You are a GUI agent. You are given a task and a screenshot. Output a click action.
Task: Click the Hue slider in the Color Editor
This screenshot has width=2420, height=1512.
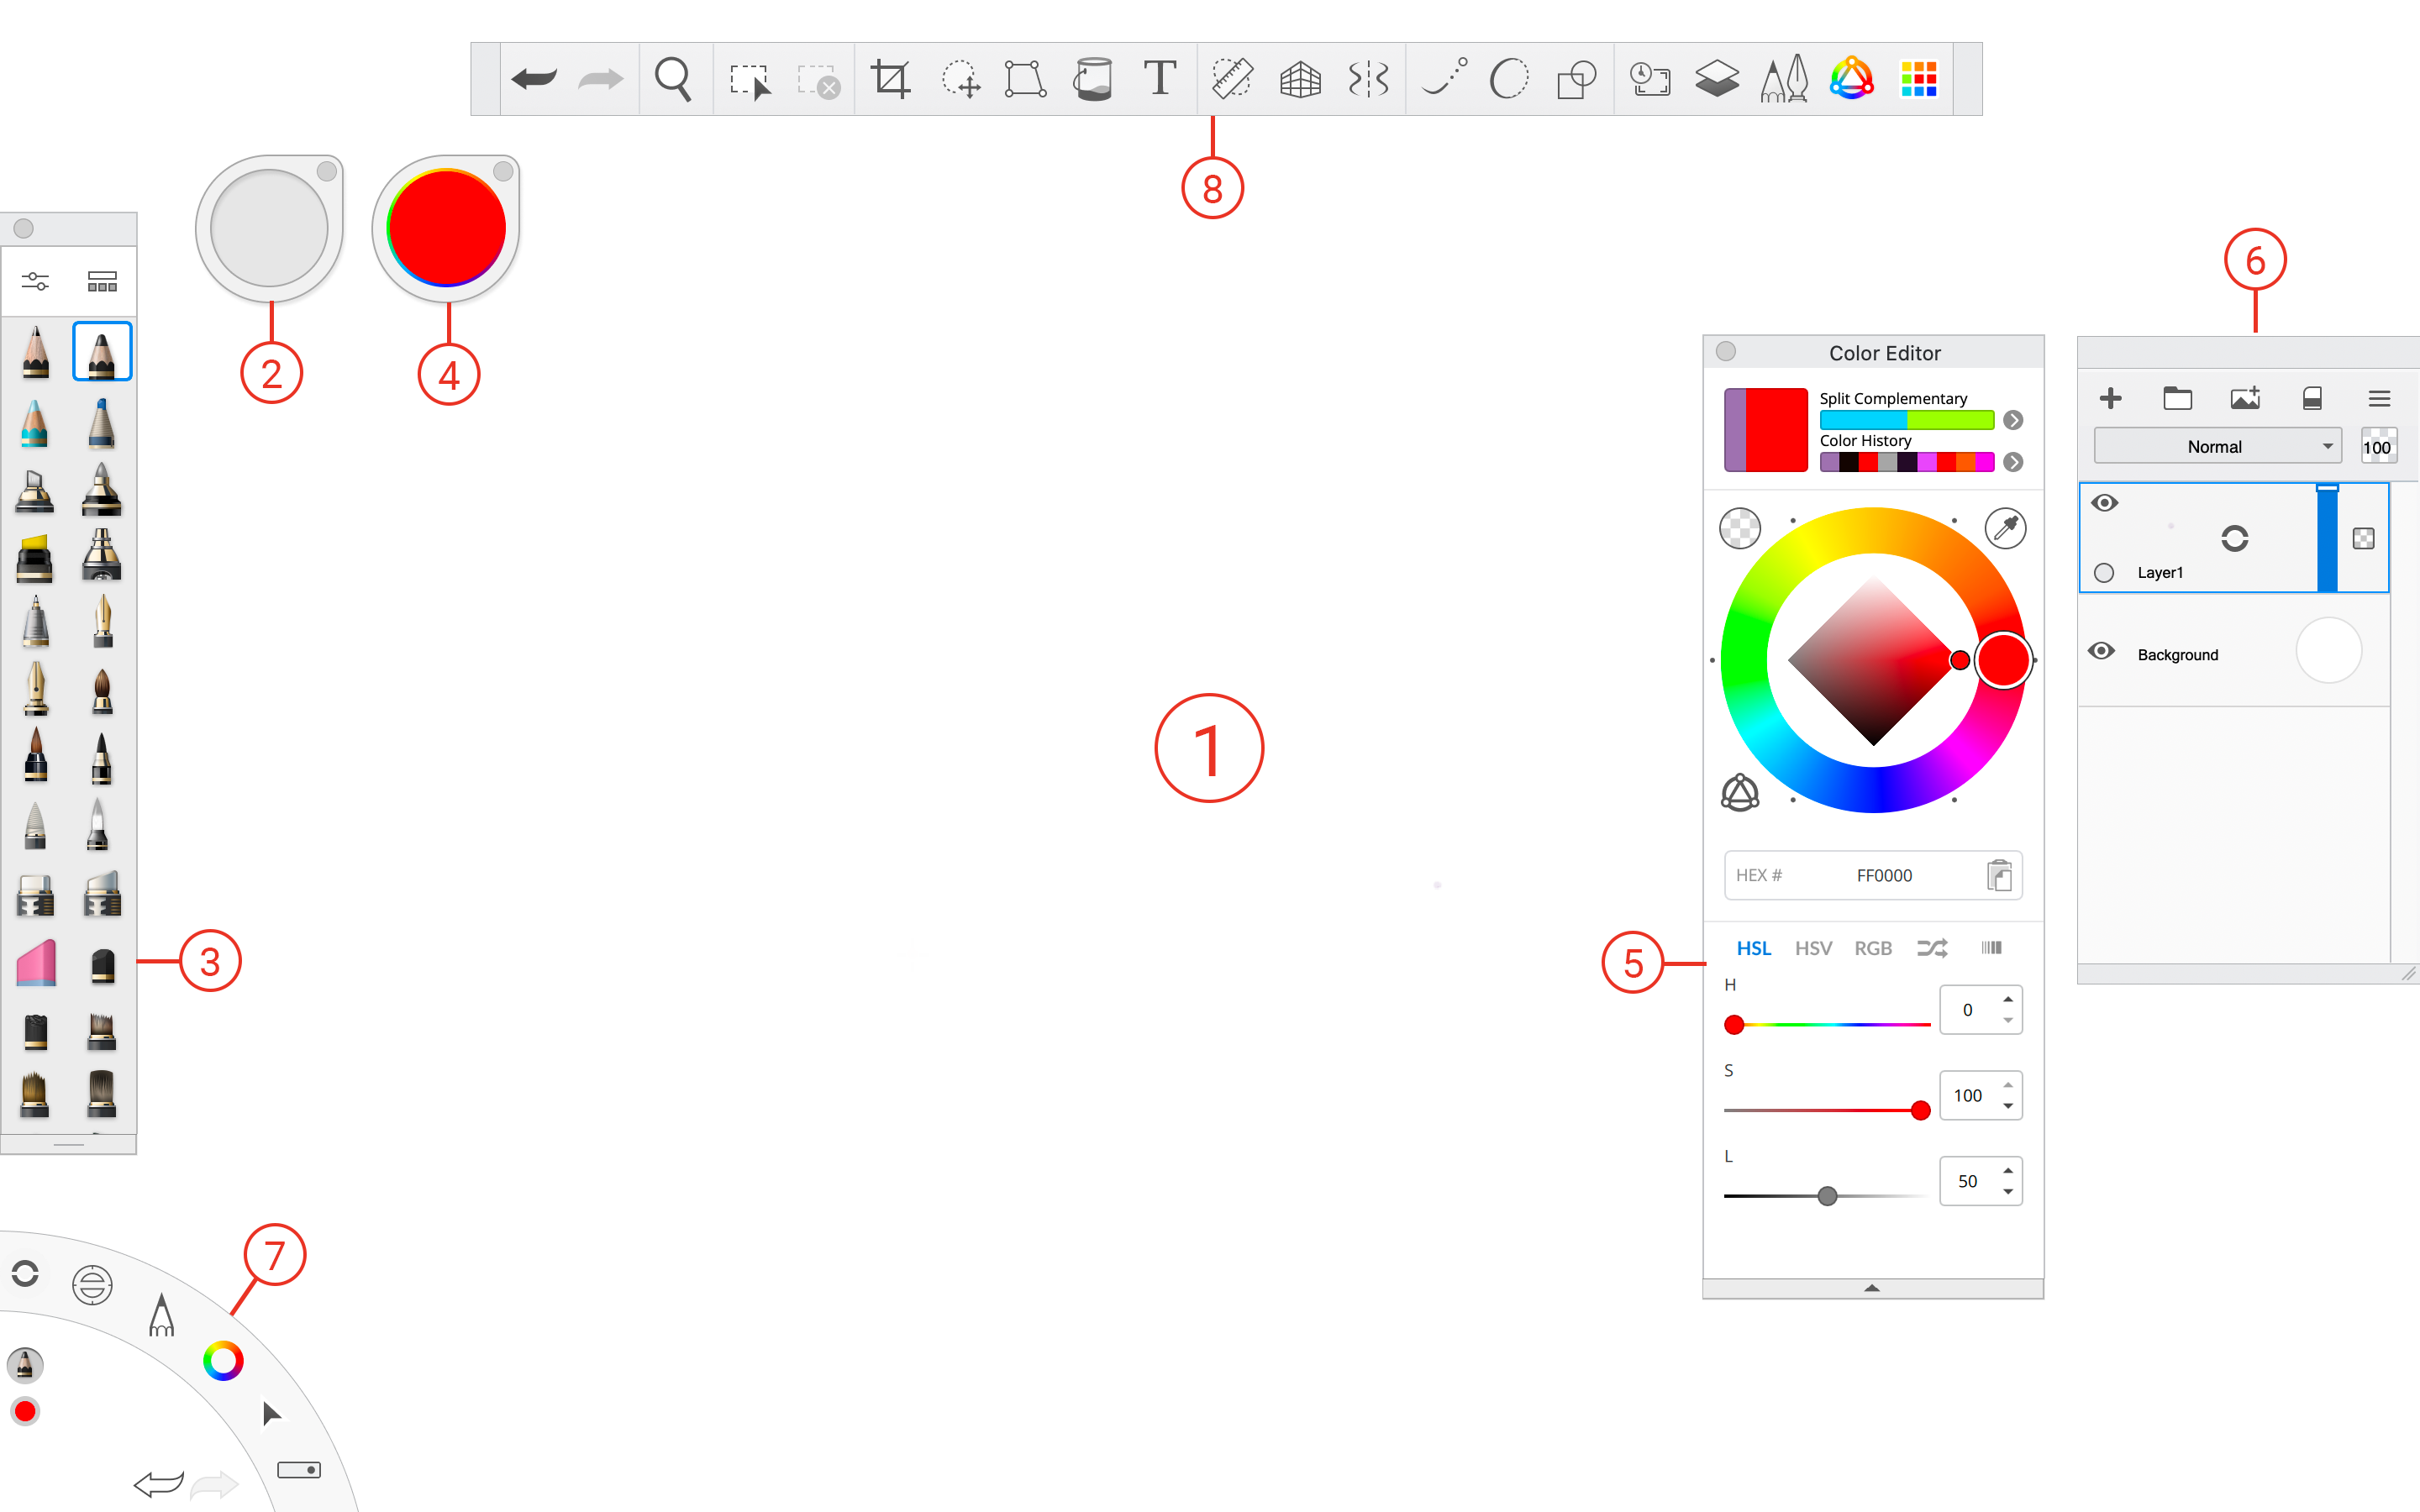pyautogui.click(x=1827, y=1024)
